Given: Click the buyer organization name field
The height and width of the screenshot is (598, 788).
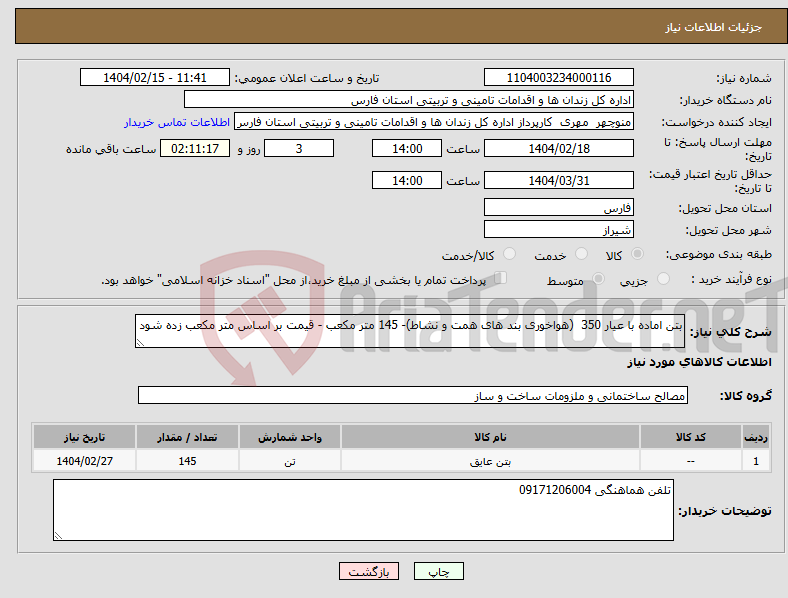Looking at the screenshot, I should pos(409,100).
